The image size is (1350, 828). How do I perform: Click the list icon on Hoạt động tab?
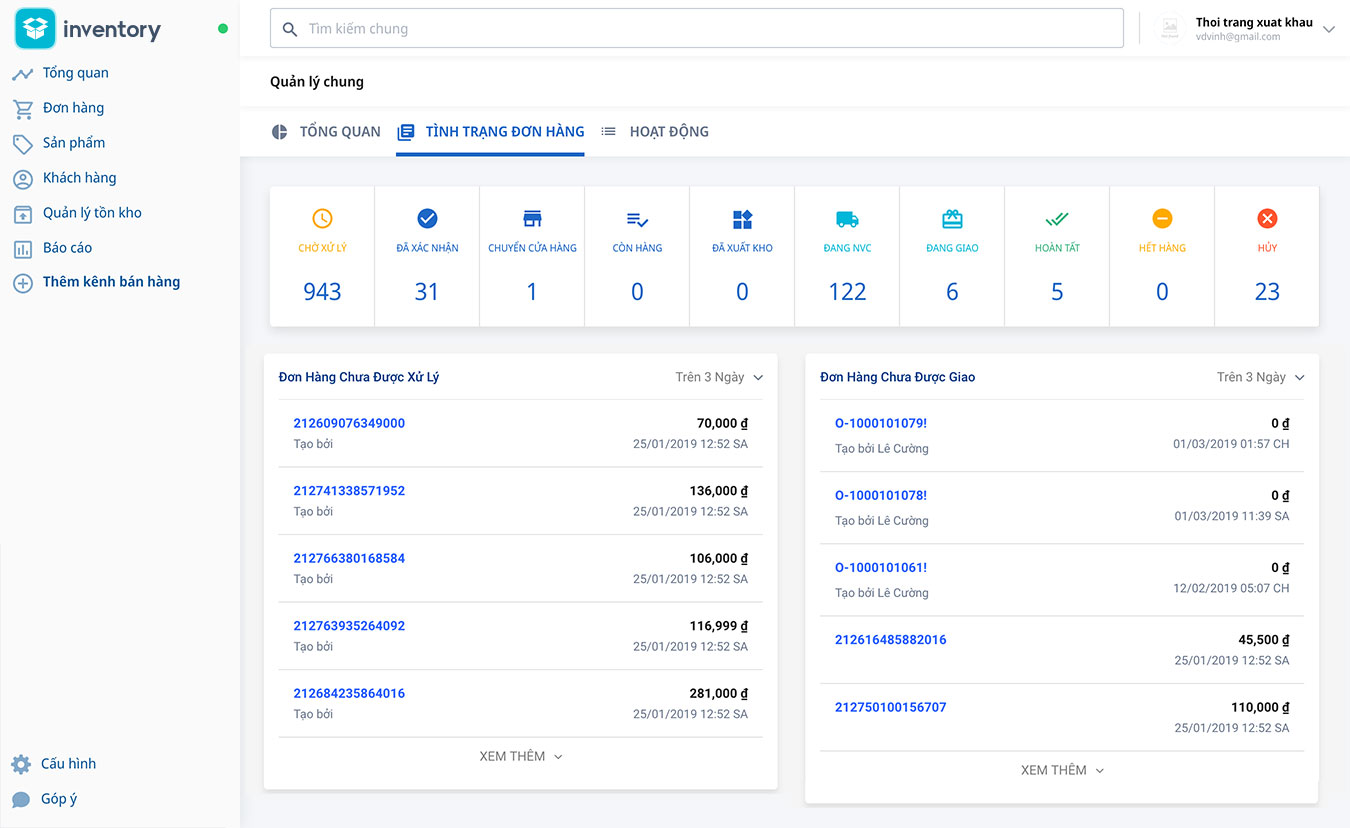(x=608, y=131)
